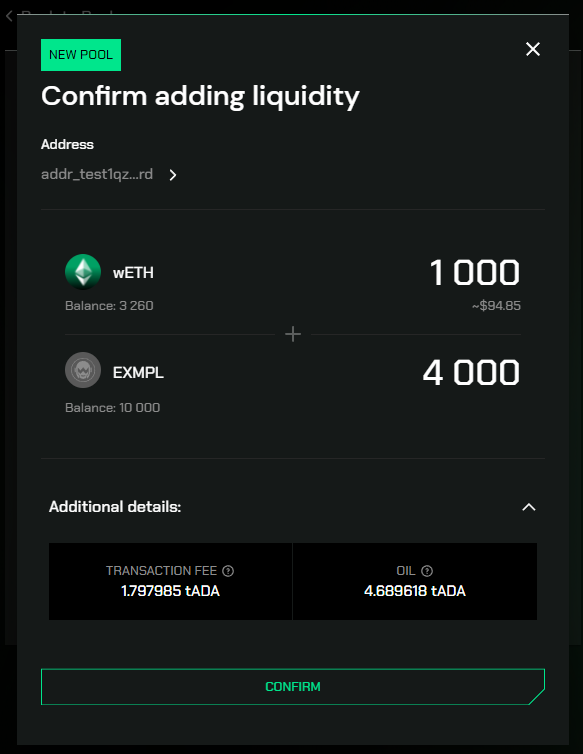The width and height of the screenshot is (583, 754).
Task: Click the 4.689618 tADA OIL box
Action: (415, 581)
